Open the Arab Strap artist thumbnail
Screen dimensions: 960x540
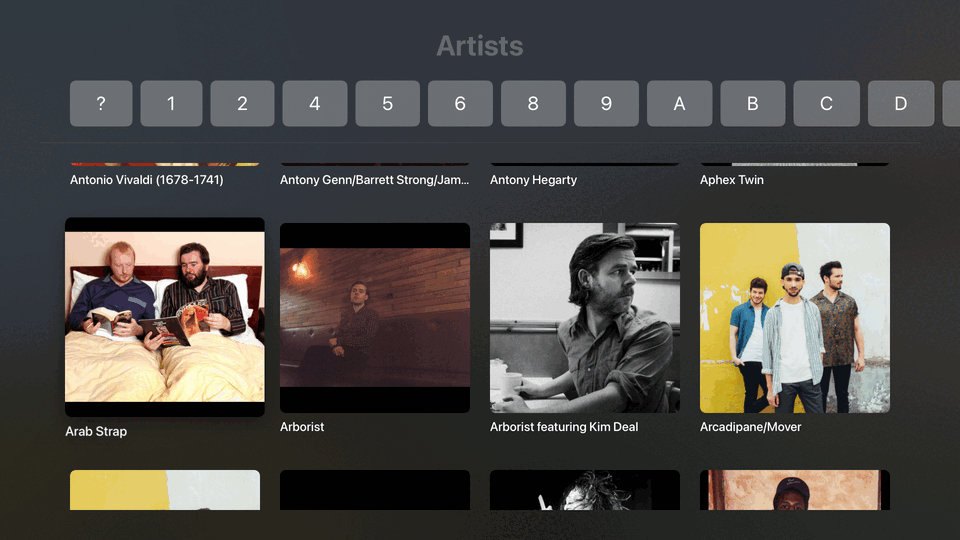pos(165,317)
